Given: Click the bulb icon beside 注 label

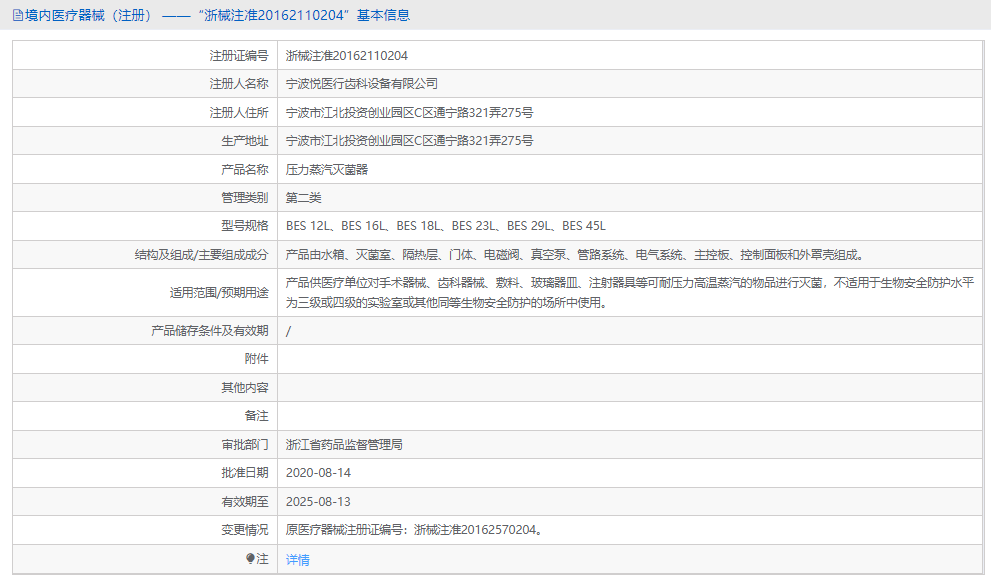Looking at the screenshot, I should (x=250, y=559).
